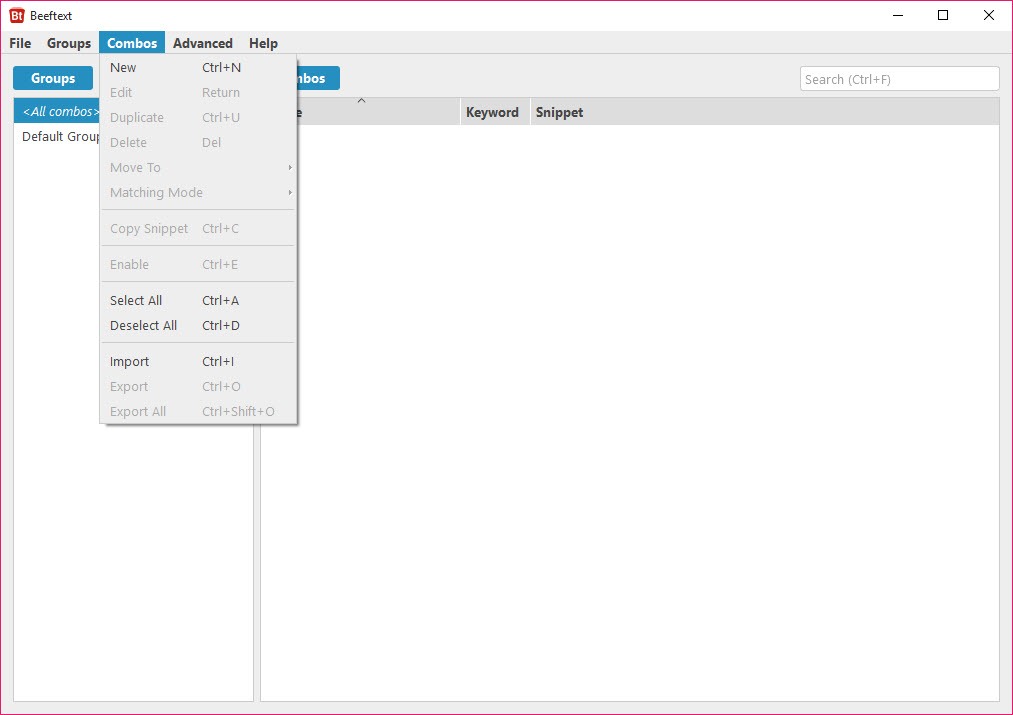Open the Advanced menu
This screenshot has height=715, width=1013.
[203, 43]
